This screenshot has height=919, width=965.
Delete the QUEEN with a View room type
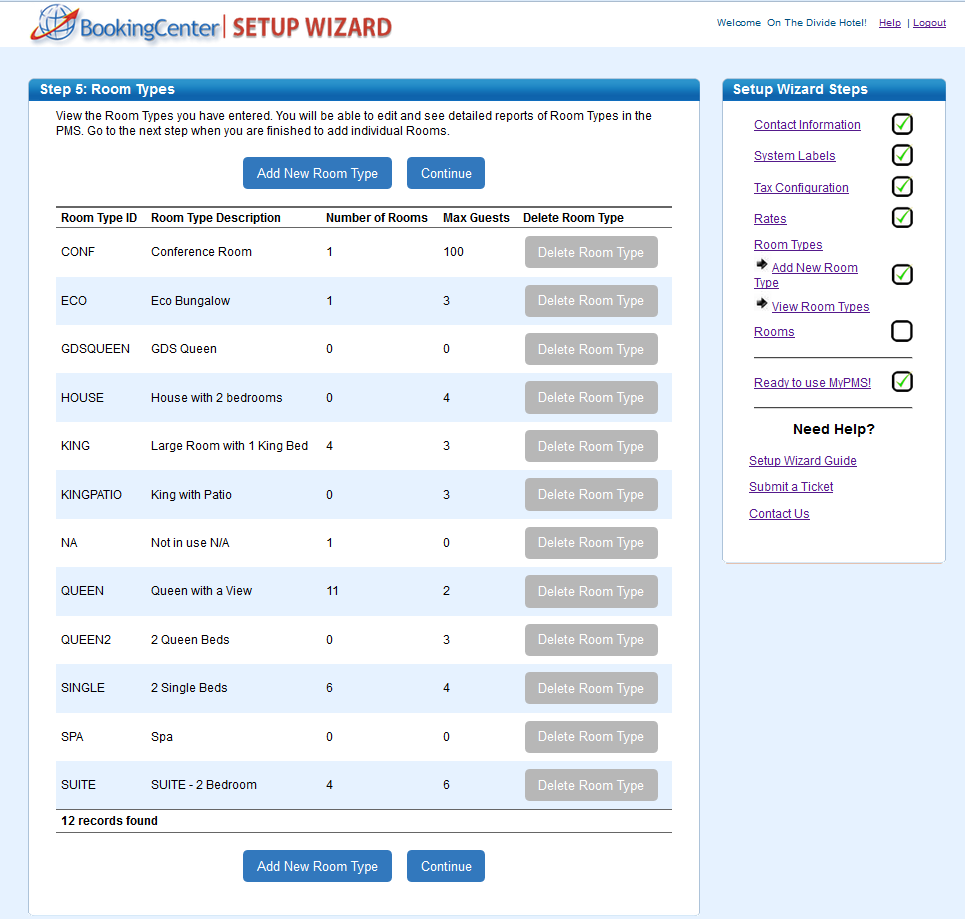(591, 592)
